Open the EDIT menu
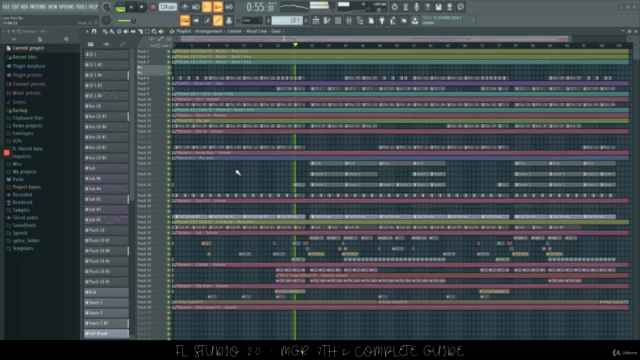Screen dimensions: 640x360 pos(16,7)
